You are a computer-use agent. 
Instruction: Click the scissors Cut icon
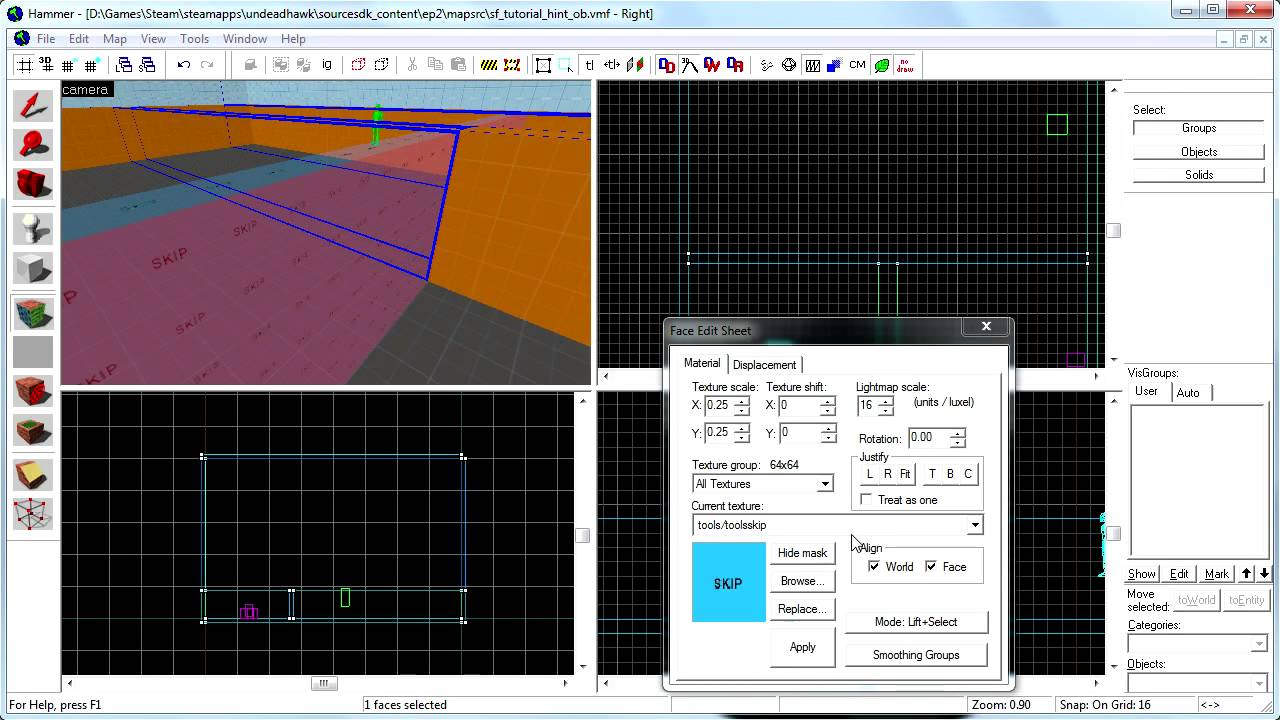[412, 65]
